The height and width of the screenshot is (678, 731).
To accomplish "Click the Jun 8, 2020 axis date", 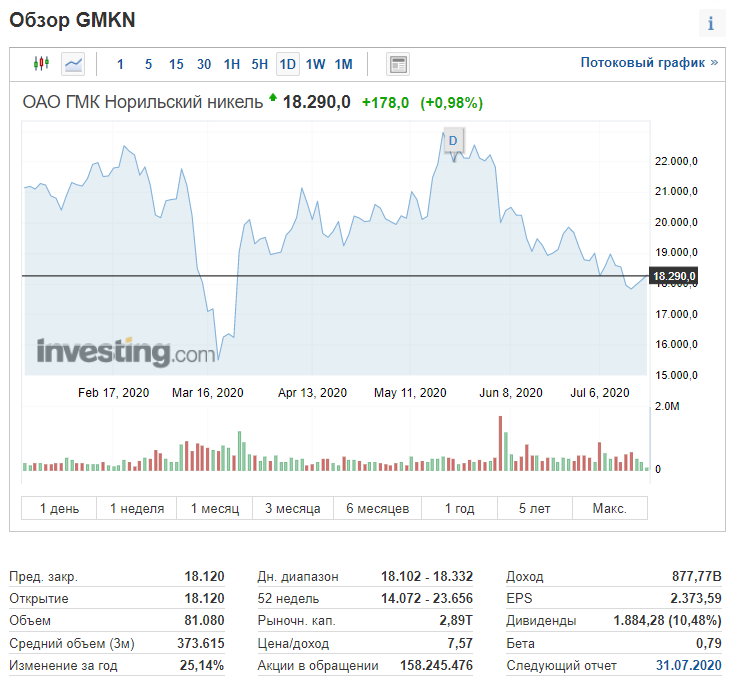I will coord(511,393).
